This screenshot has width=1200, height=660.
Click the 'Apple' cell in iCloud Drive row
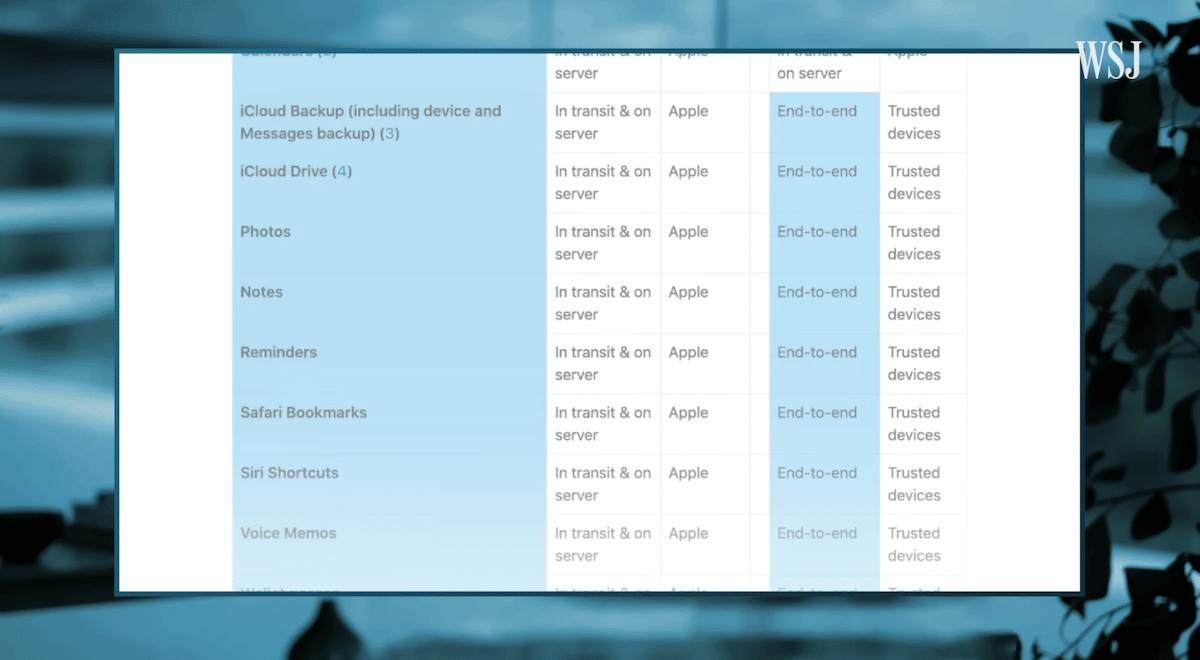click(x=688, y=171)
